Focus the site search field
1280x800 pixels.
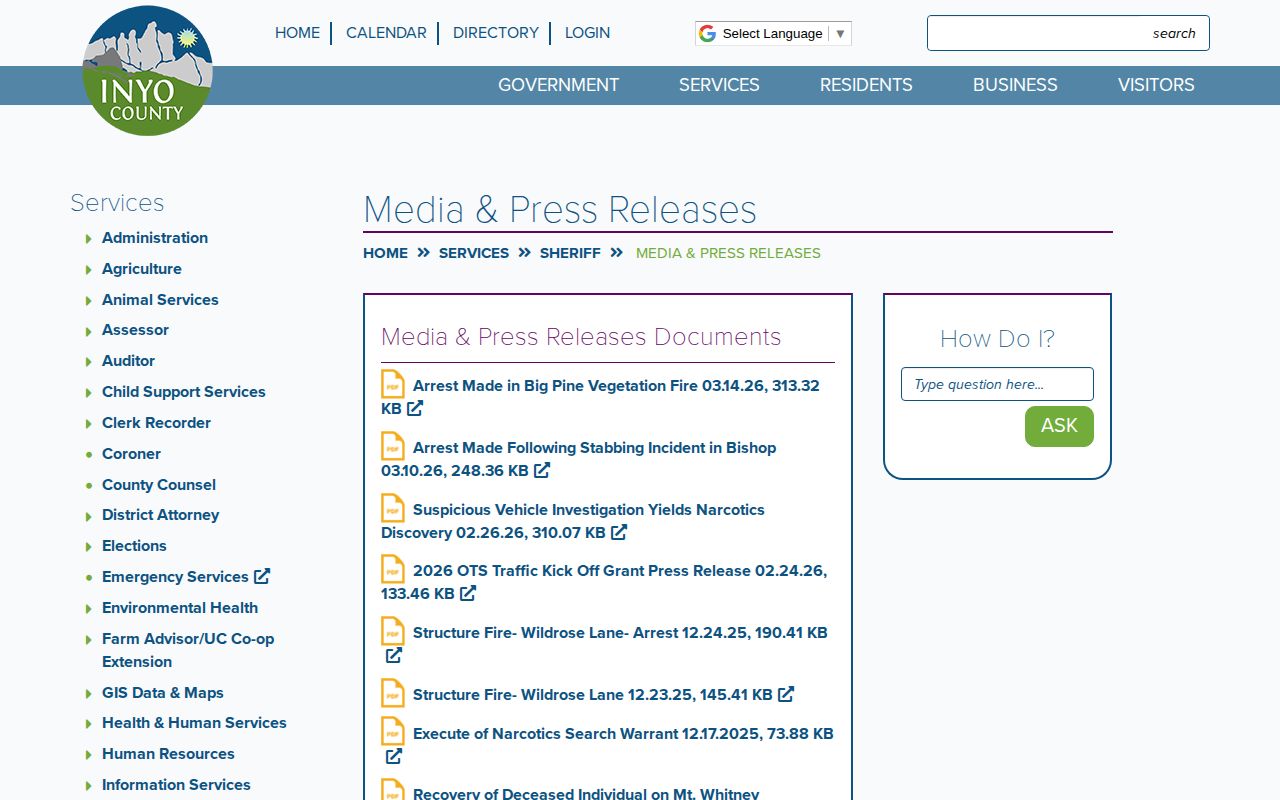[1068, 33]
